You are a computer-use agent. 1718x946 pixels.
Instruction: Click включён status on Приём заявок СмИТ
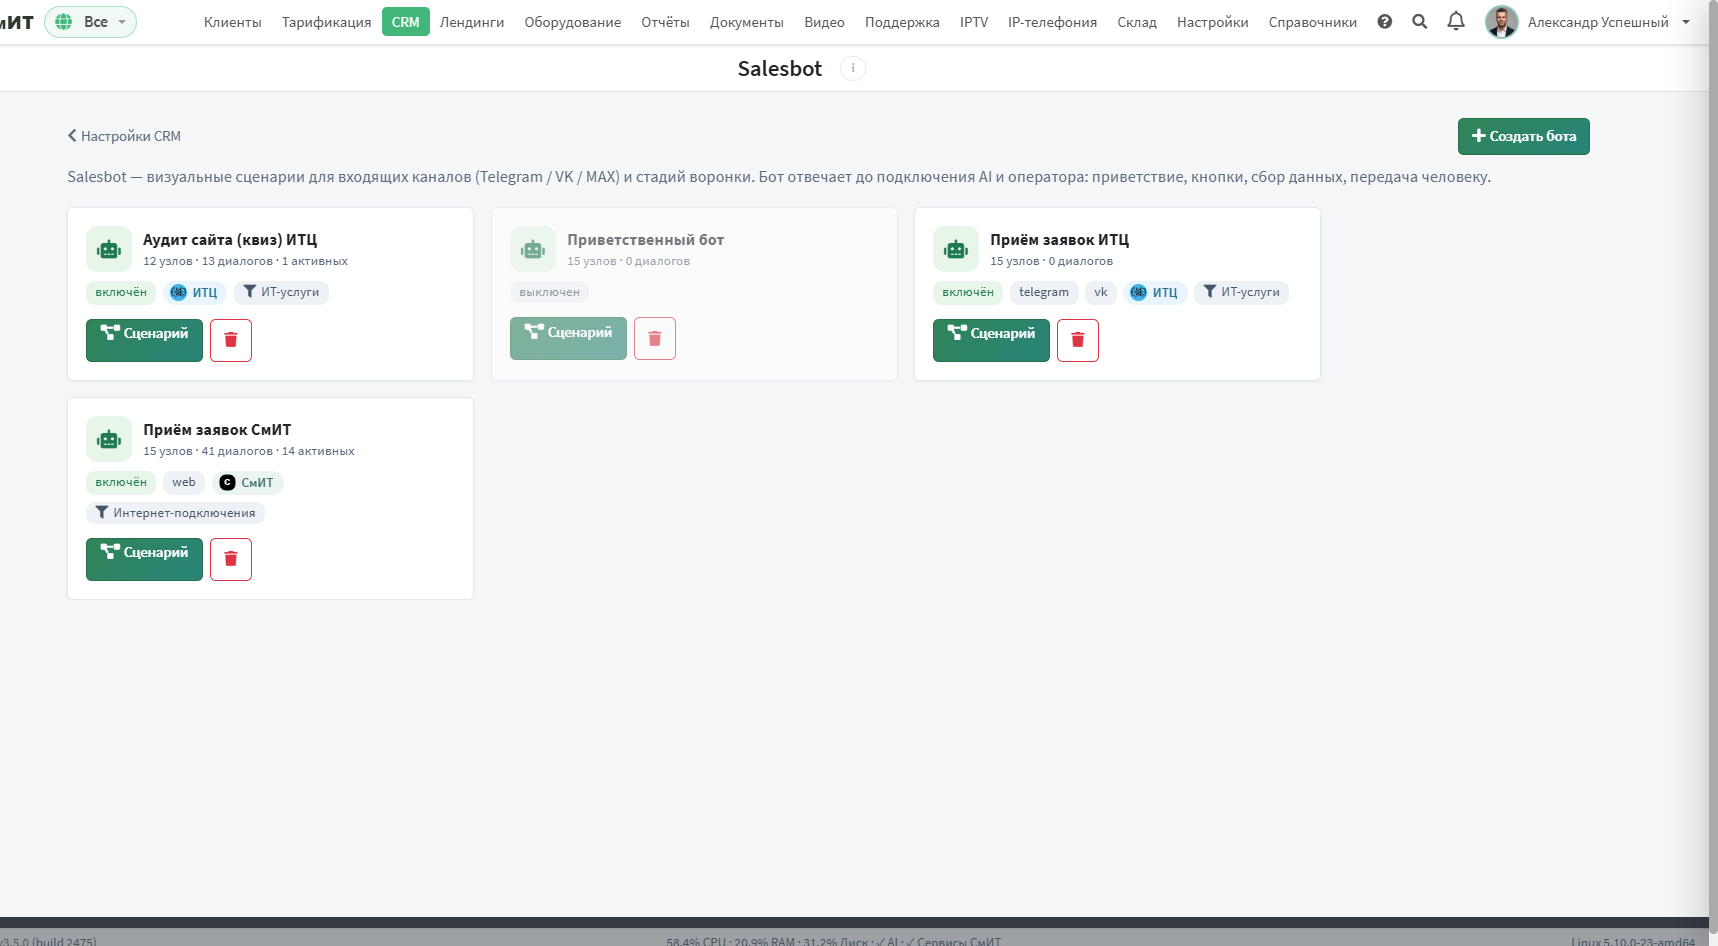pyautogui.click(x=121, y=482)
